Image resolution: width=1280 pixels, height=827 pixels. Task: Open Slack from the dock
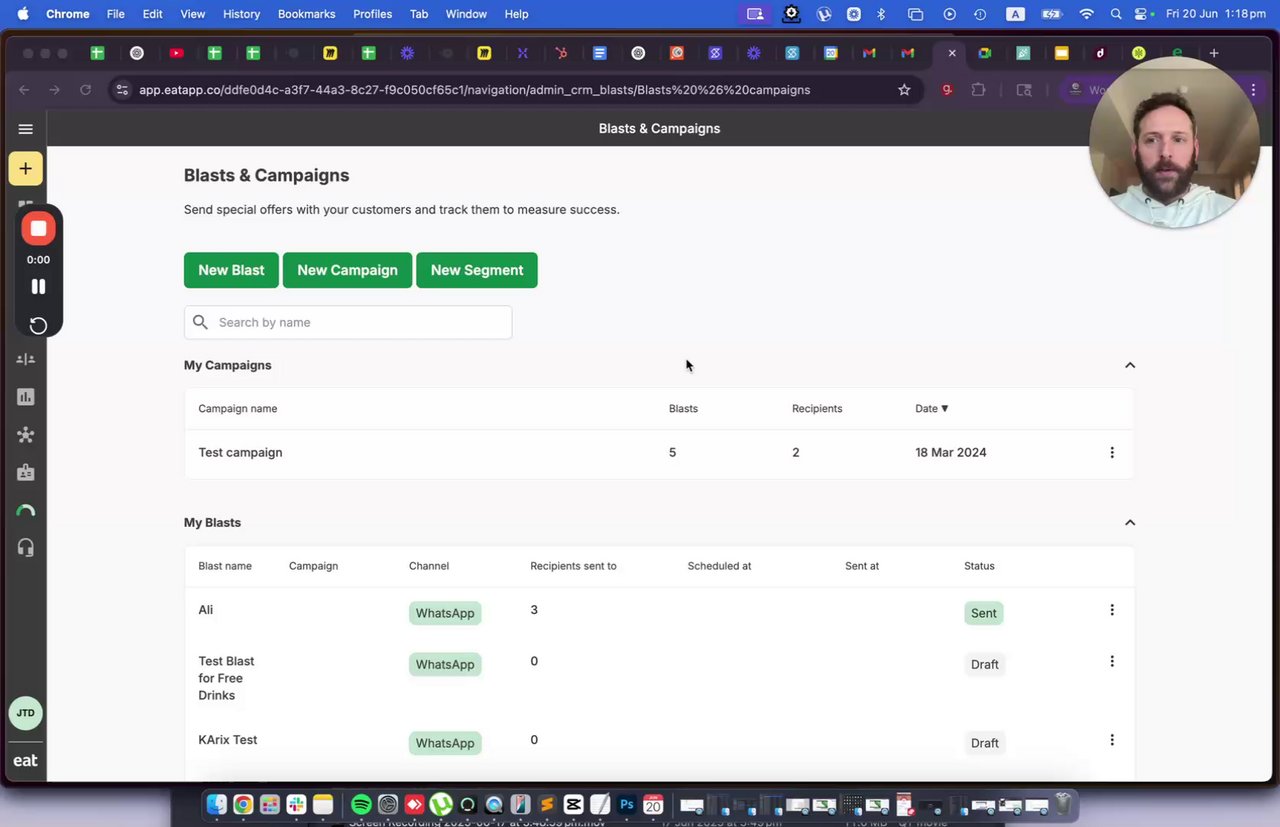(296, 804)
